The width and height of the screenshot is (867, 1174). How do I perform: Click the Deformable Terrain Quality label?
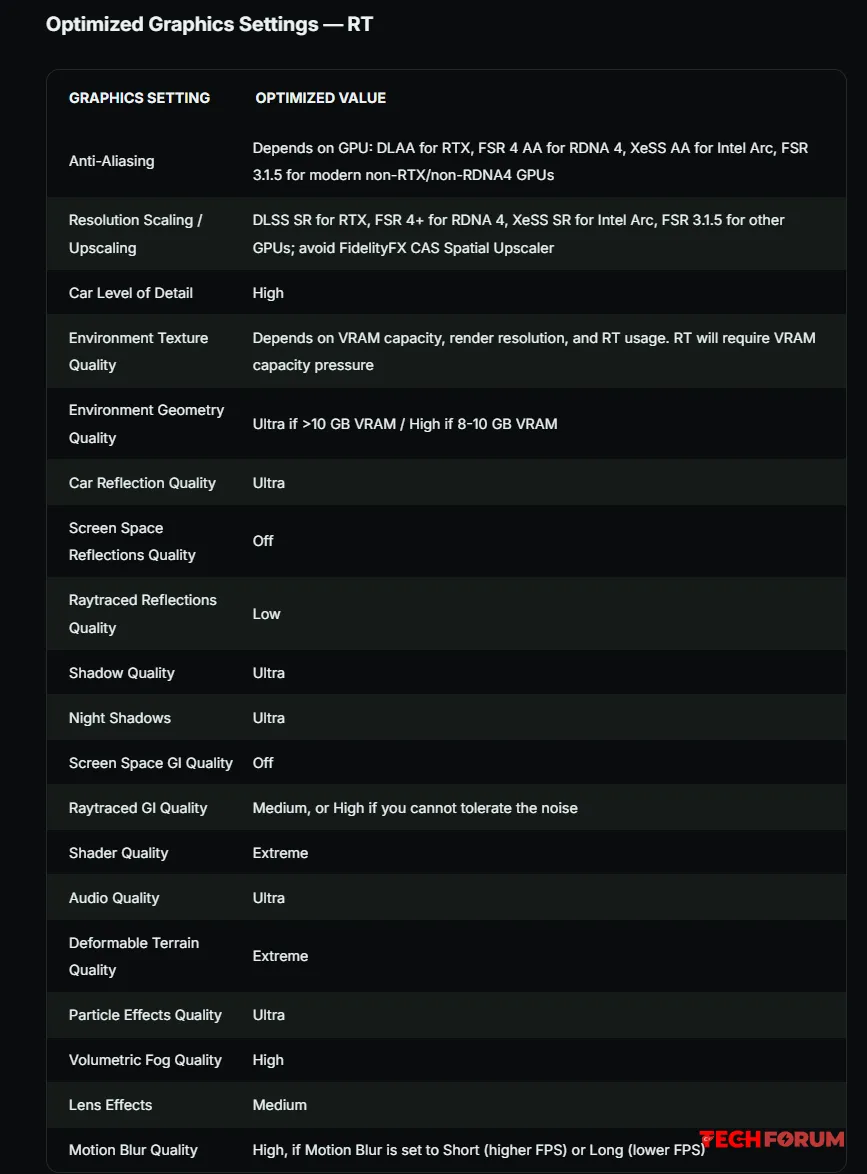[134, 956]
